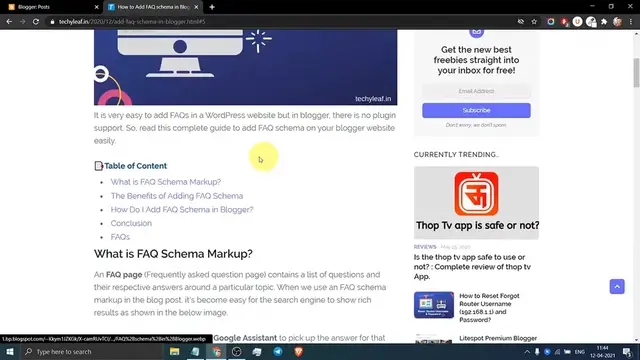Click the page vertical scrollbar thumb
This screenshot has height=360, width=640.
point(636,73)
